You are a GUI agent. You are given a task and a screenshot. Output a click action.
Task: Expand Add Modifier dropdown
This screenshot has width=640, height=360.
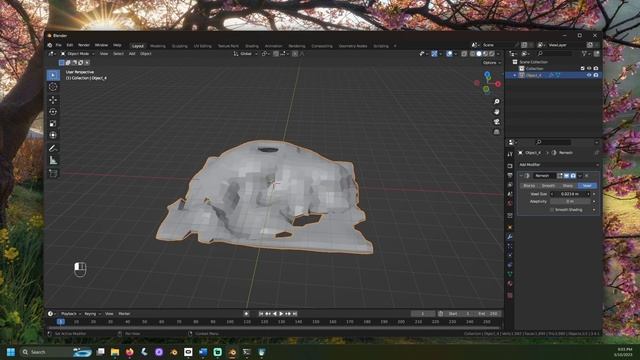[x=558, y=165]
